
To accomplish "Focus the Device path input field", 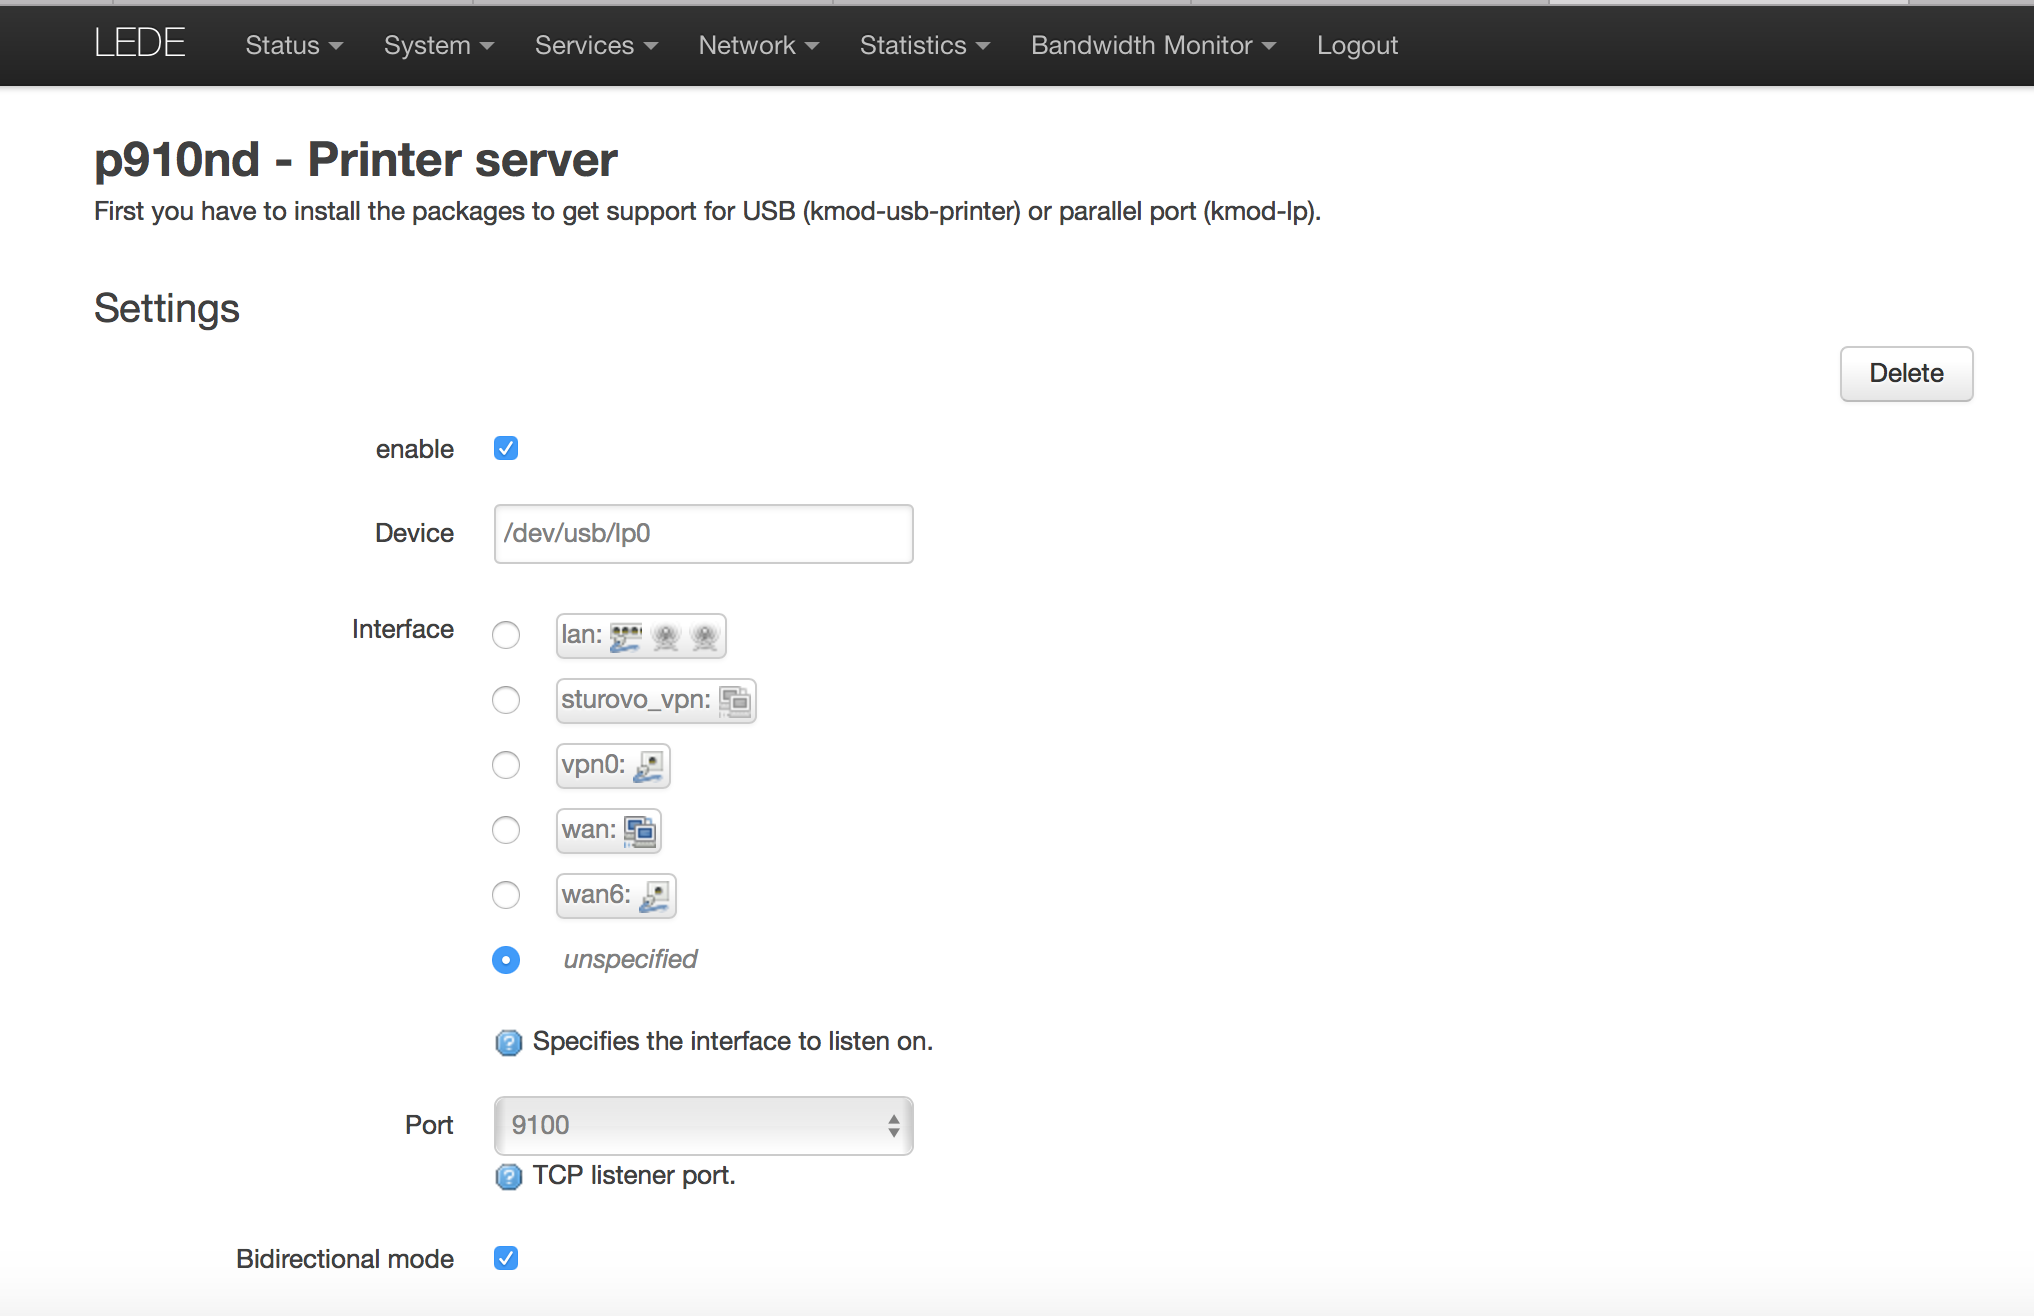I will click(x=703, y=533).
